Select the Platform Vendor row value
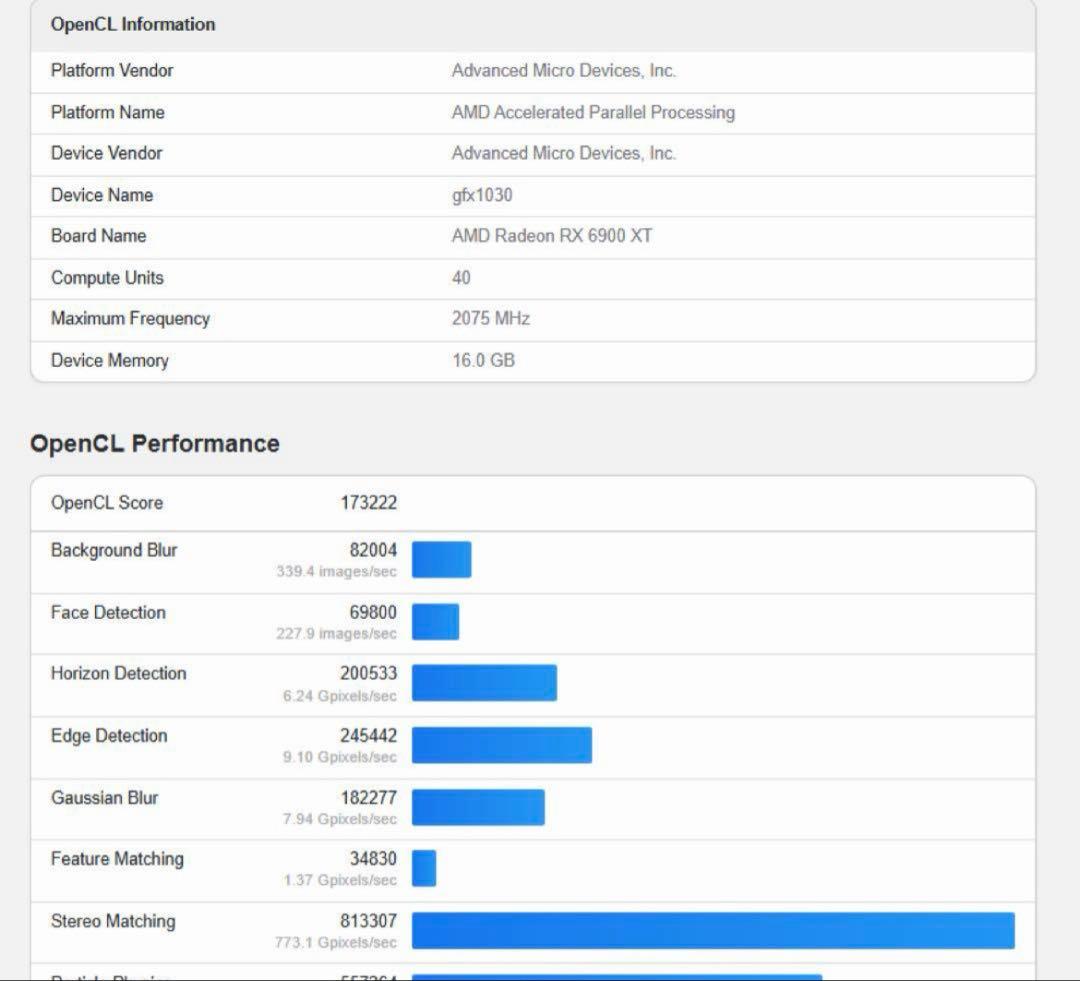 [x=563, y=71]
